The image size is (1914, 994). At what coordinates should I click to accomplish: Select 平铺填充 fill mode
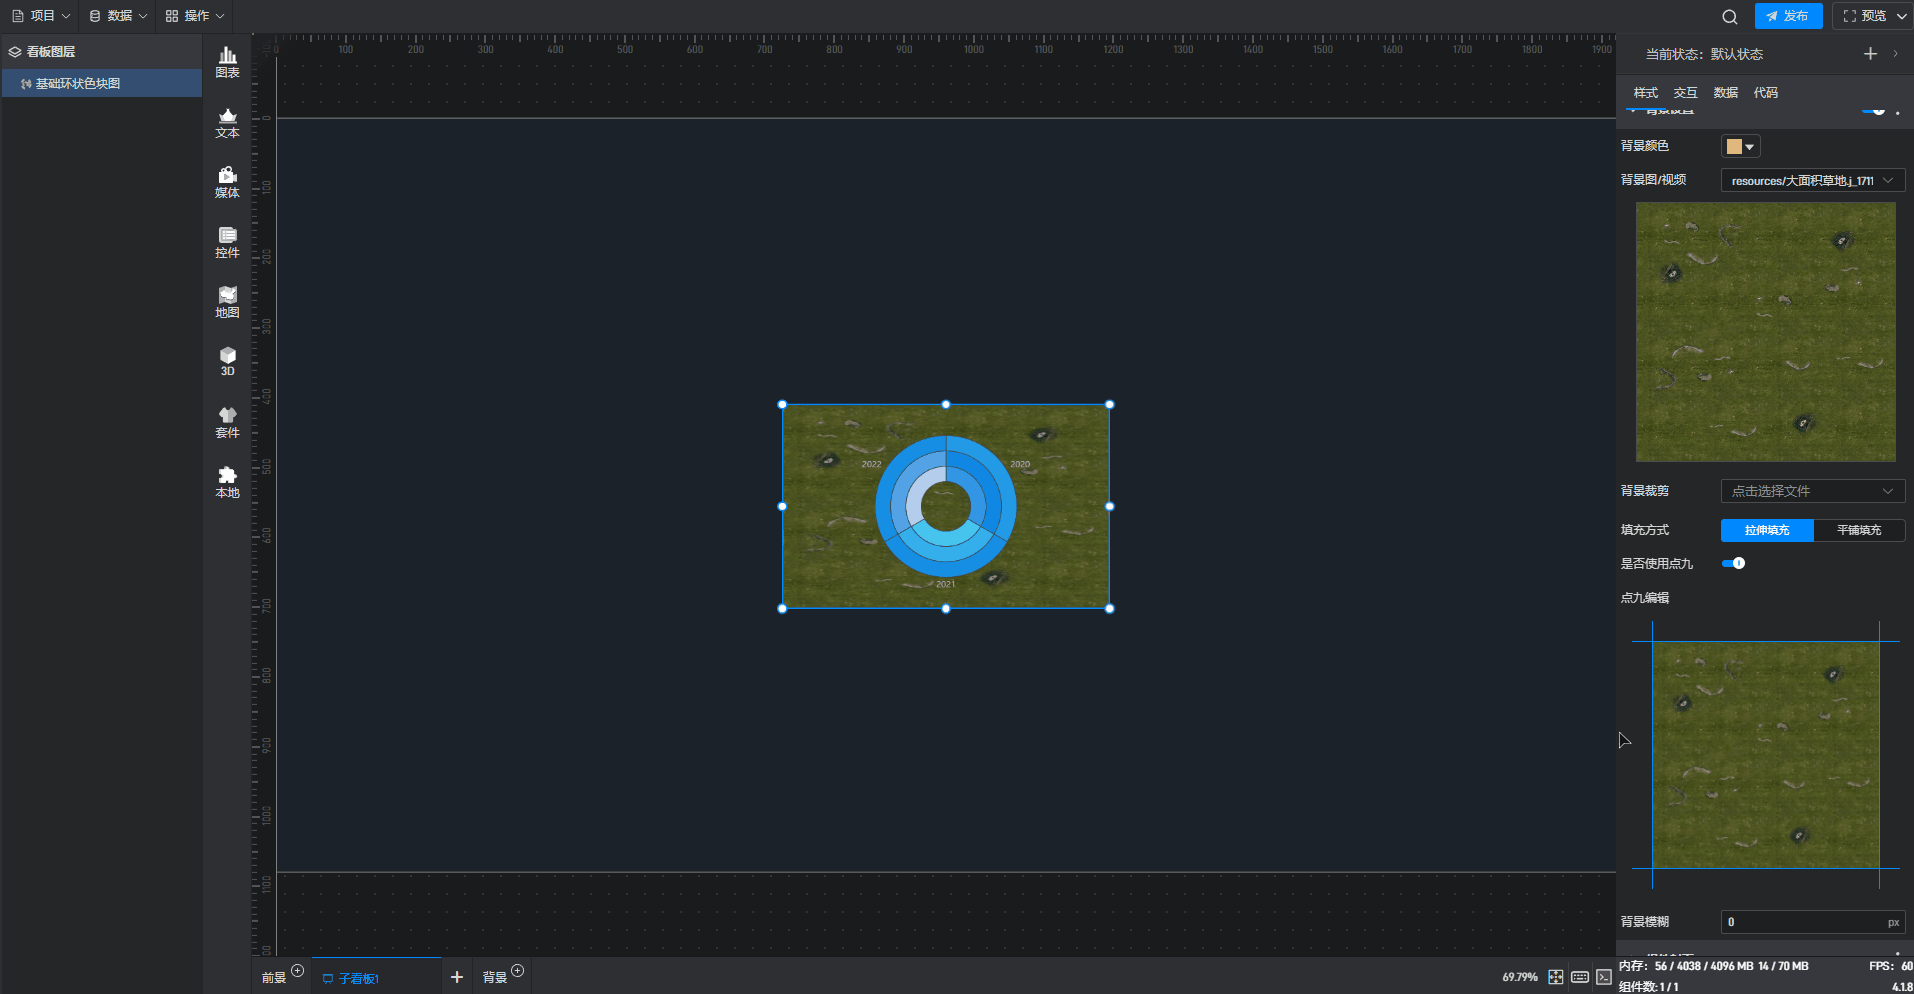pyautogui.click(x=1858, y=530)
